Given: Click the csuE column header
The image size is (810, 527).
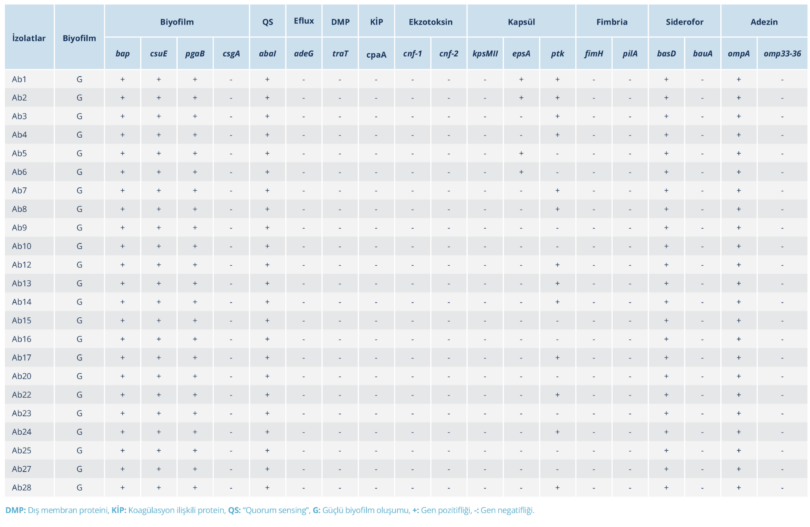Looking at the screenshot, I should (x=158, y=54).
